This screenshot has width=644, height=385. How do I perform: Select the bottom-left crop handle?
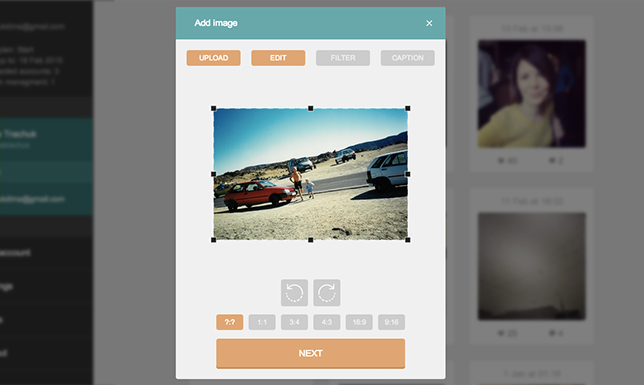click(x=214, y=240)
